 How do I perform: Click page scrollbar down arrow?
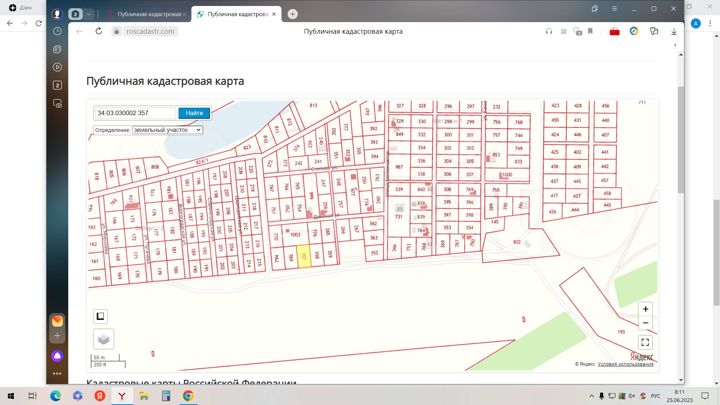[x=681, y=380]
